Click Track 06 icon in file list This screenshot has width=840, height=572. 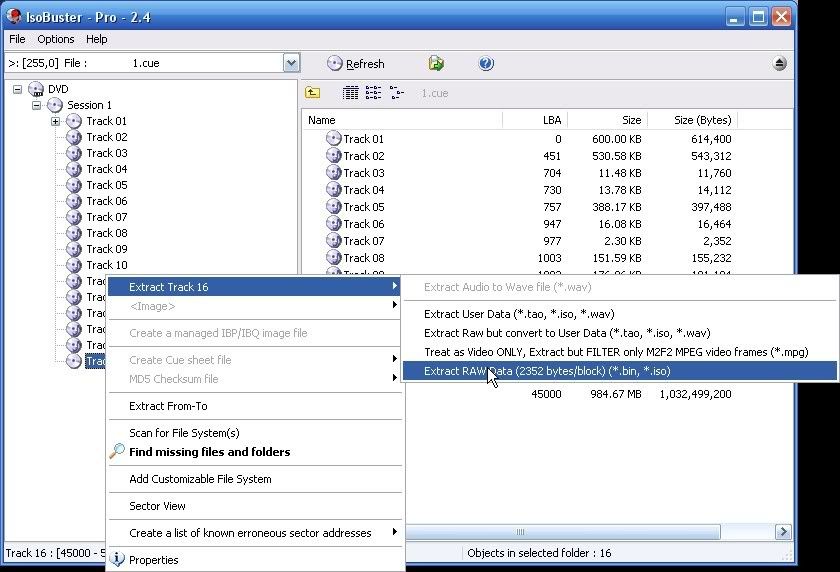pos(333,223)
